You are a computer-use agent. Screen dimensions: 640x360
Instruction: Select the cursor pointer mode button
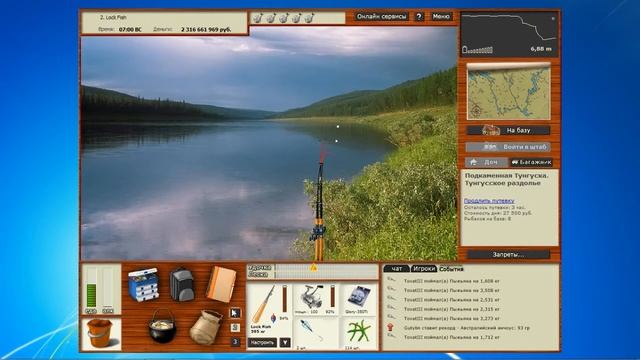[235, 313]
